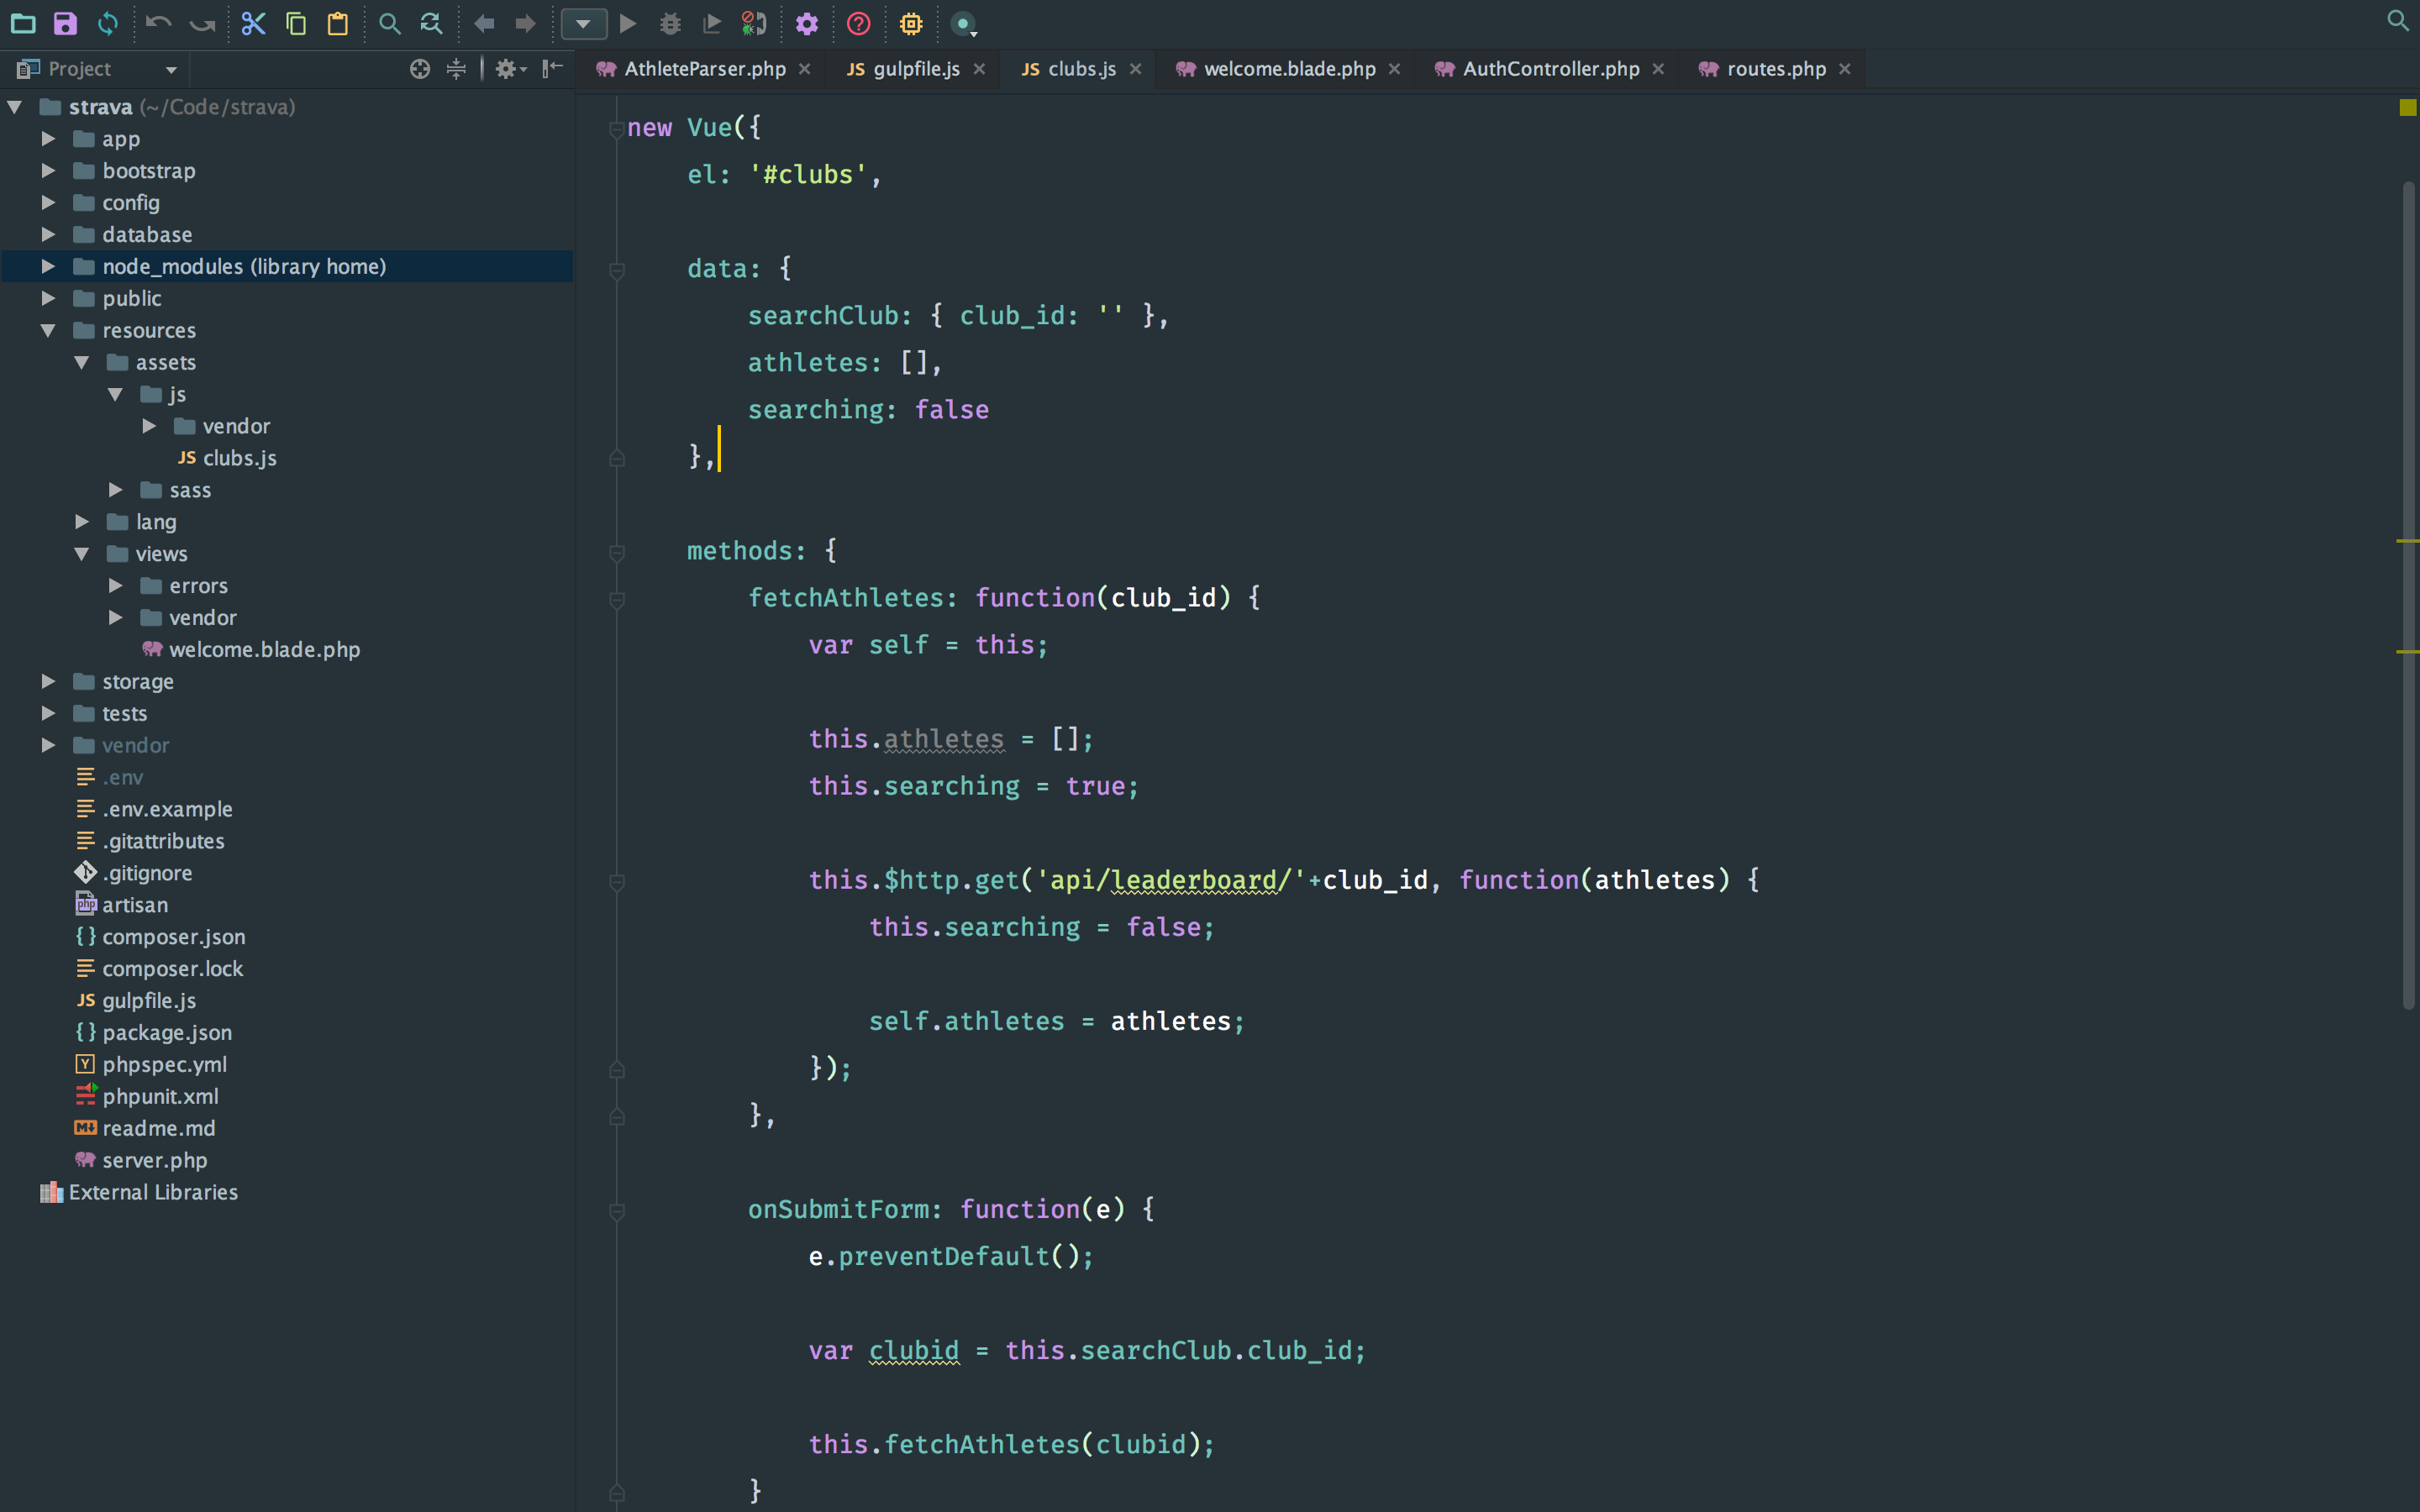Click the Paste clipboard icon

pyautogui.click(x=338, y=23)
